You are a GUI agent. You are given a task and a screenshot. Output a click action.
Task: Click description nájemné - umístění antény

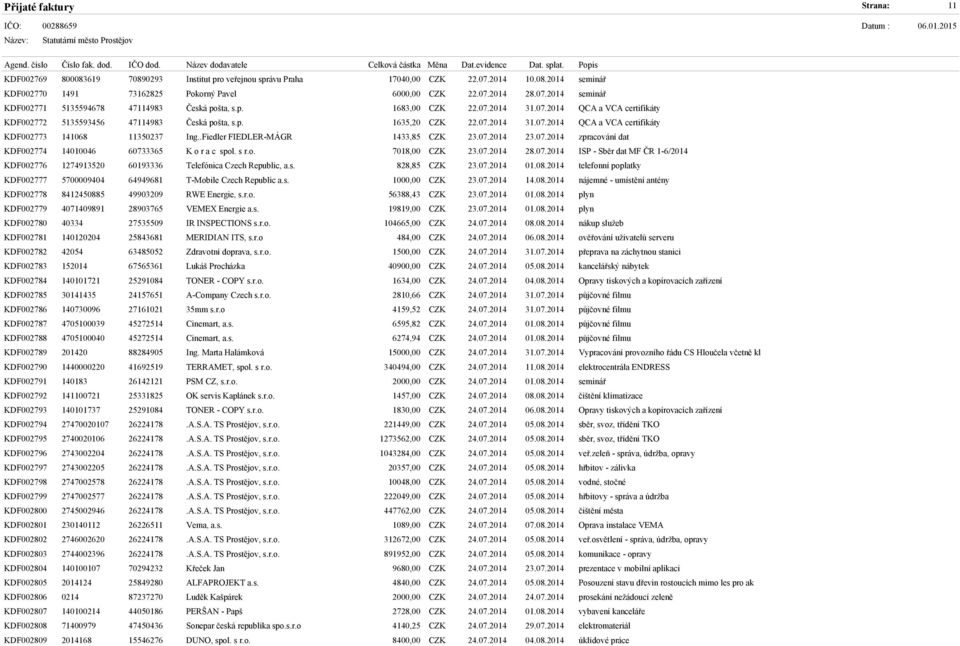point(624,181)
